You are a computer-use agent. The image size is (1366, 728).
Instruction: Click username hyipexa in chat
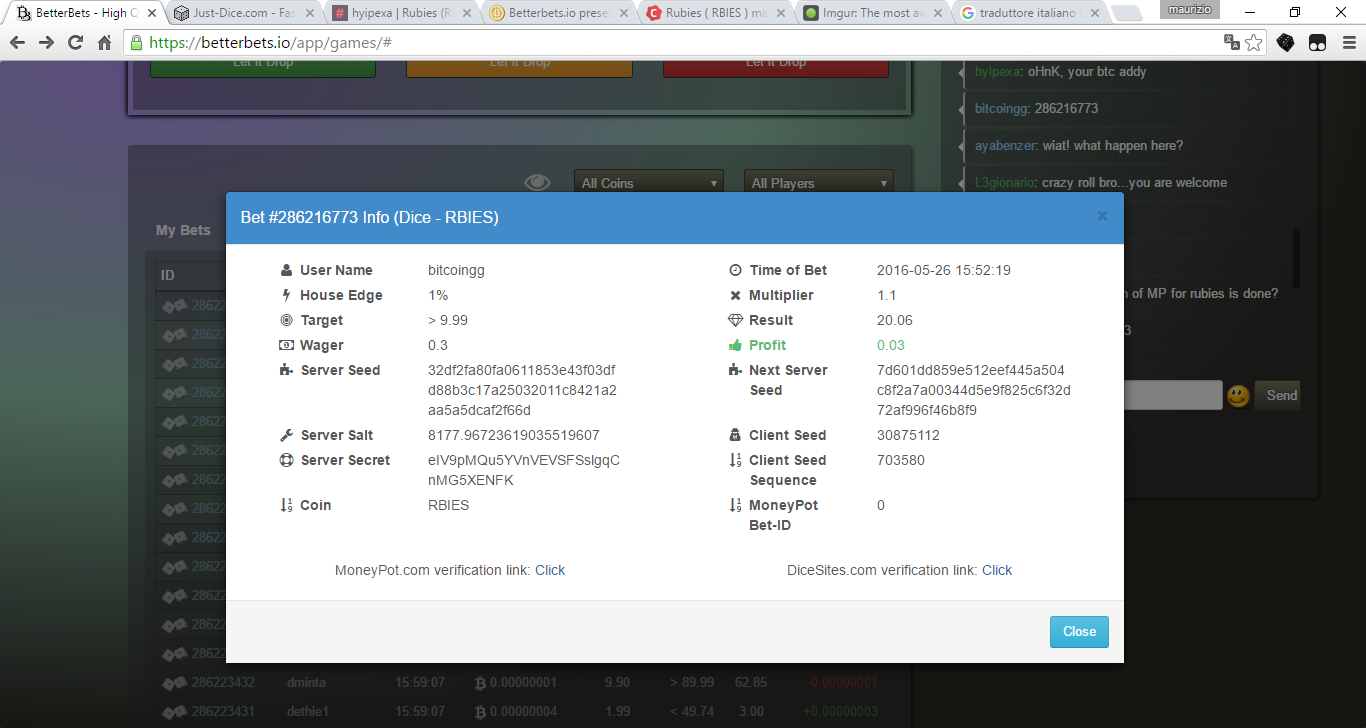[999, 71]
